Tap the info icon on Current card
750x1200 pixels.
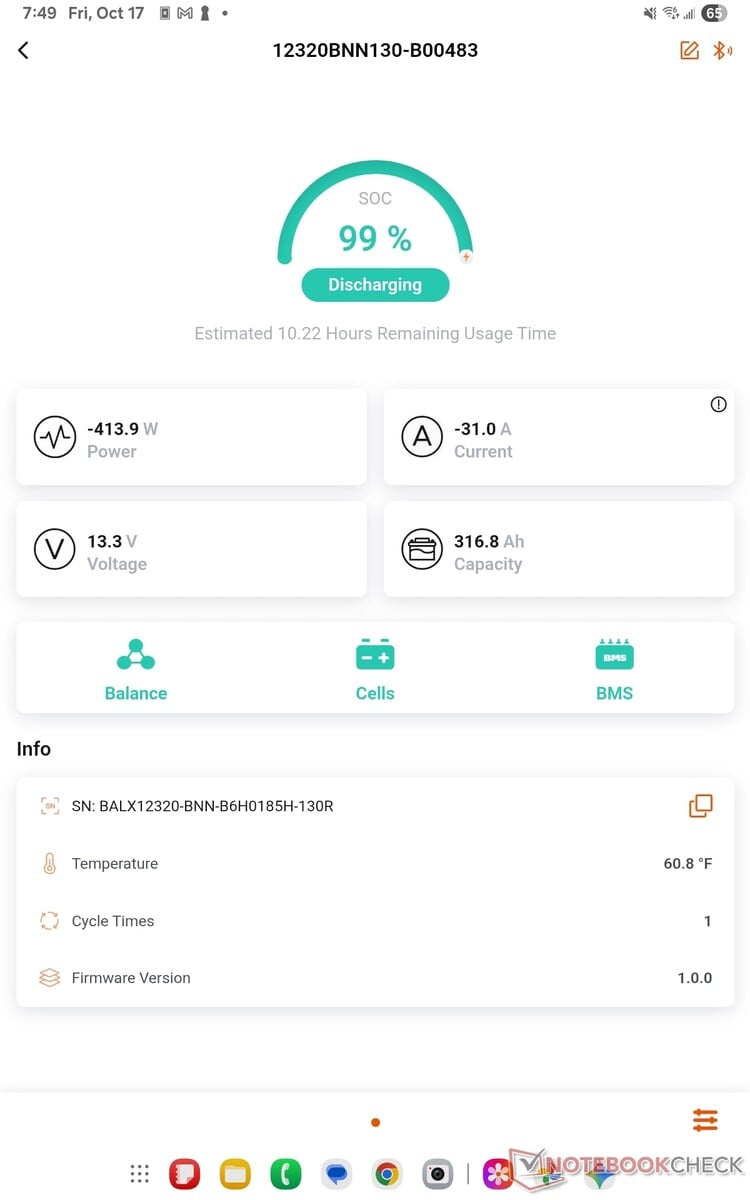point(718,405)
